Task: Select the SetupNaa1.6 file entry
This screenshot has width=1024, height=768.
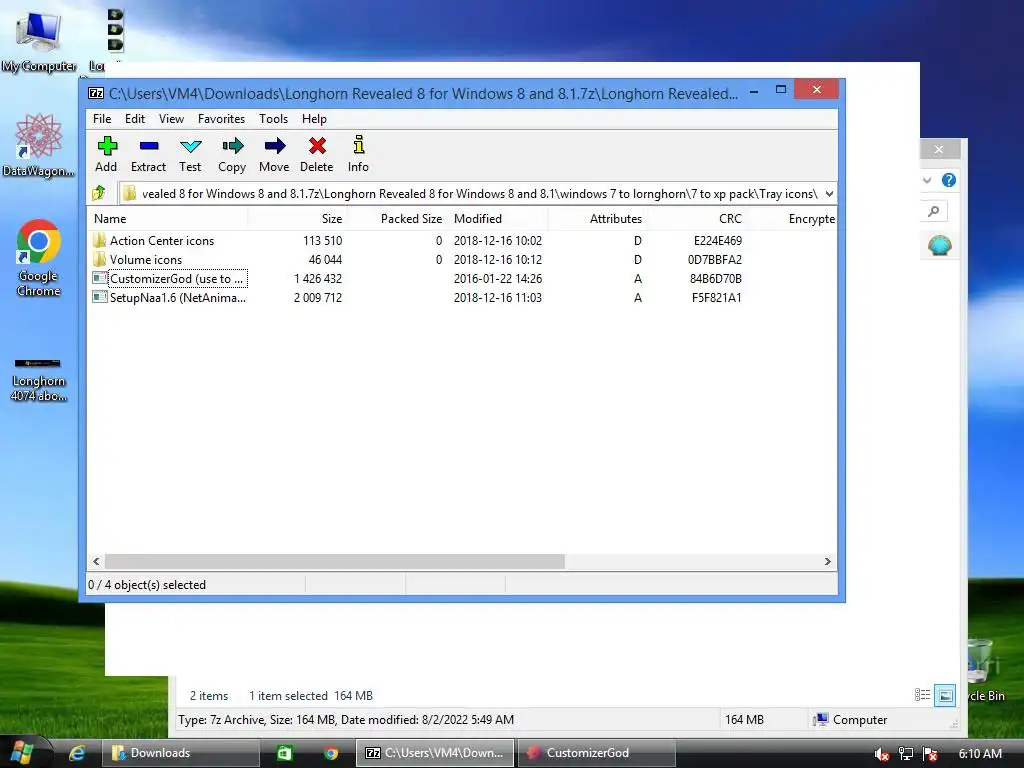Action: tap(170, 298)
